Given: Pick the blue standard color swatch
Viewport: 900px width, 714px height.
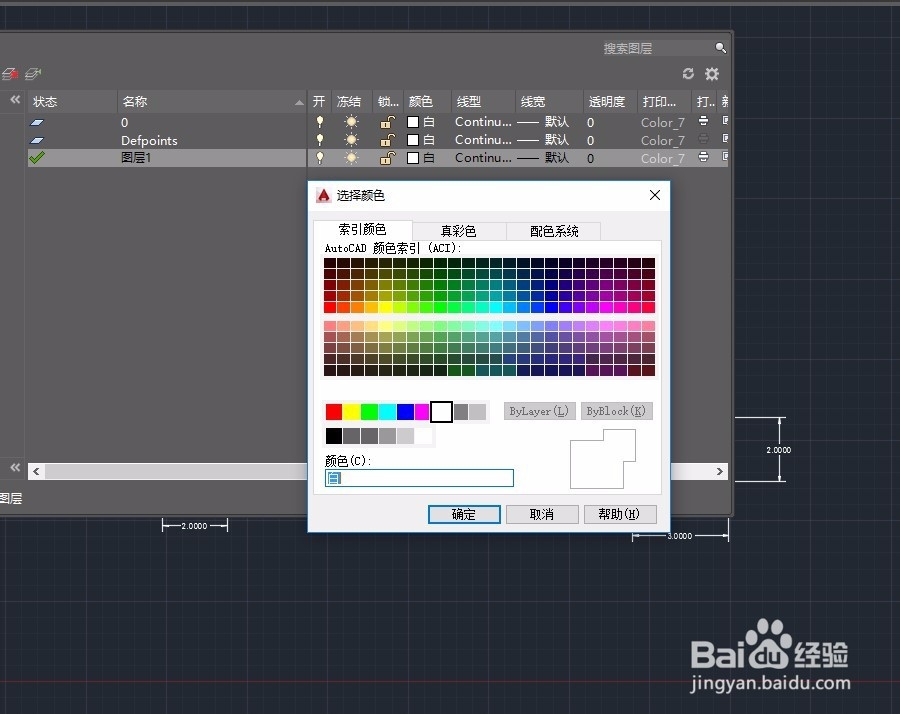Looking at the screenshot, I should 405,412.
